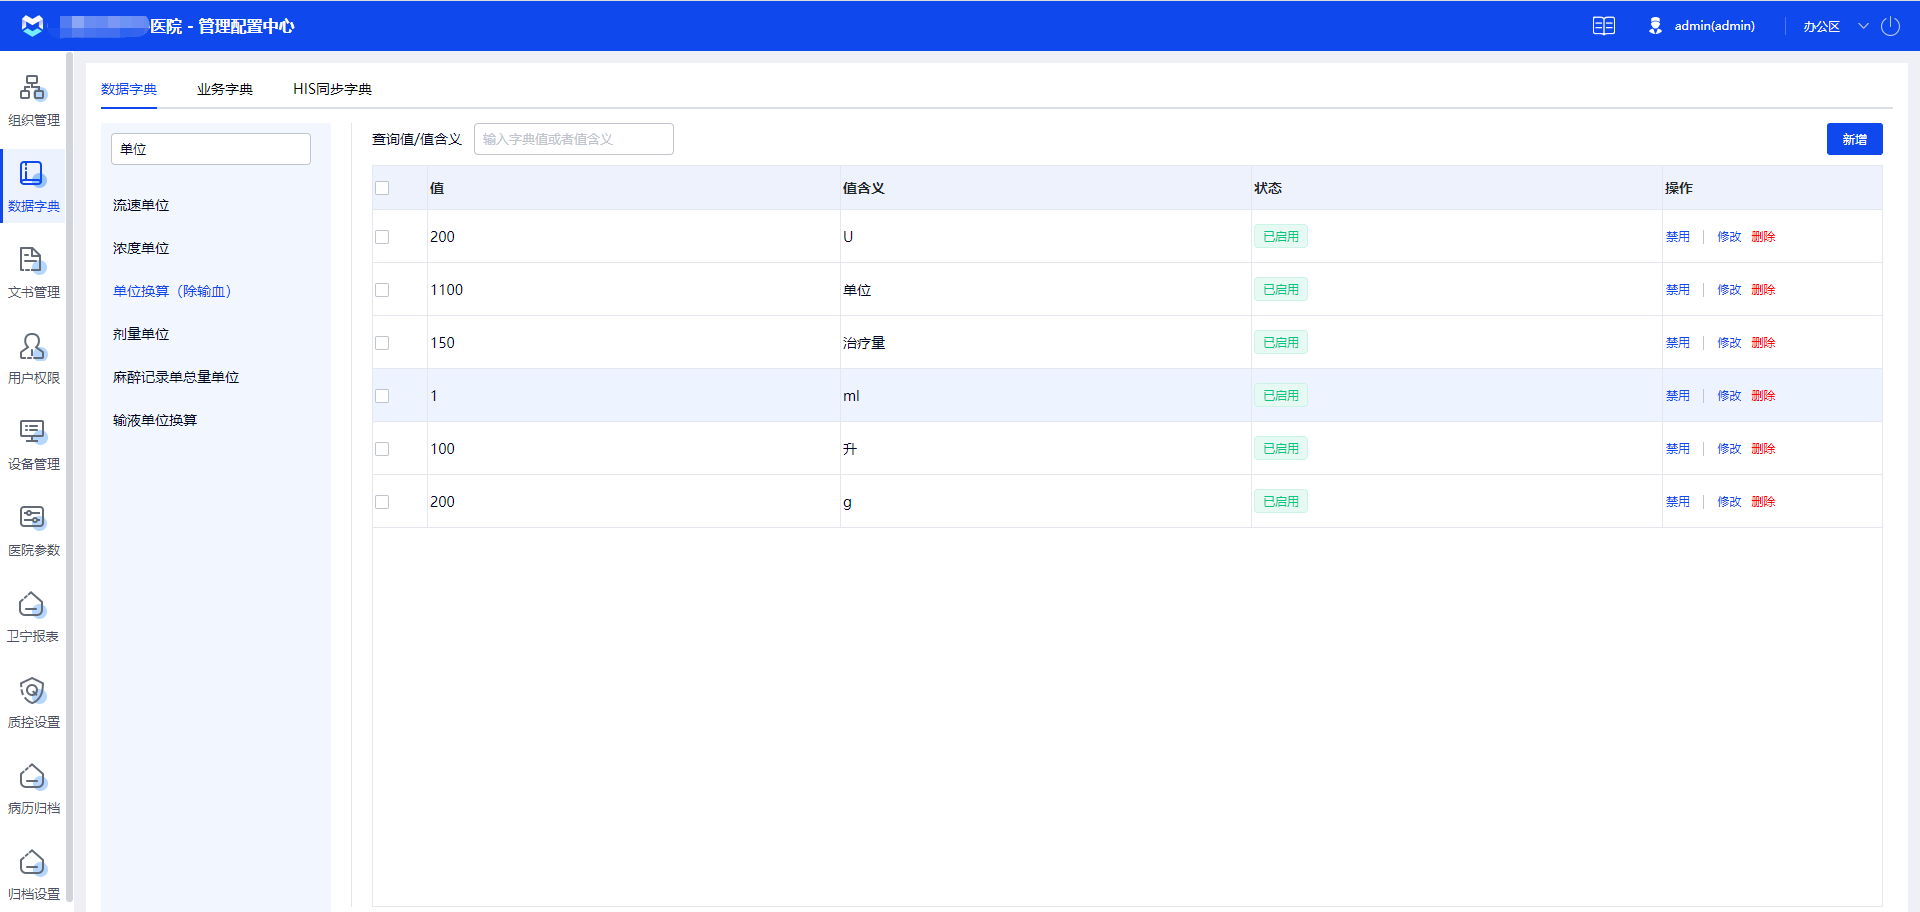
Task: Switch to 数据字典 tab
Action: 129,89
